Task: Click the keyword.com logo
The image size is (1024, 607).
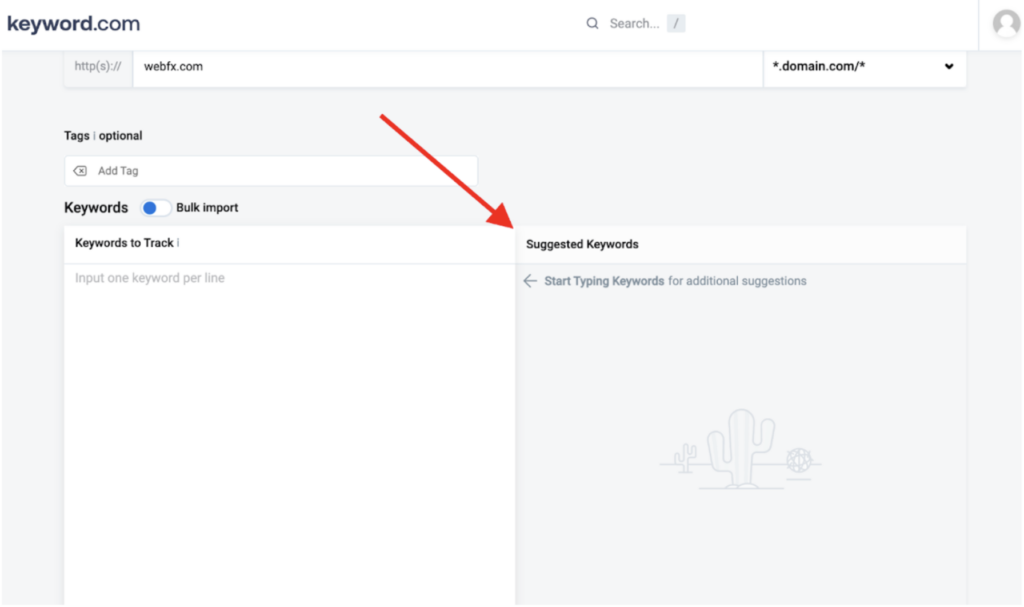Action: [74, 23]
